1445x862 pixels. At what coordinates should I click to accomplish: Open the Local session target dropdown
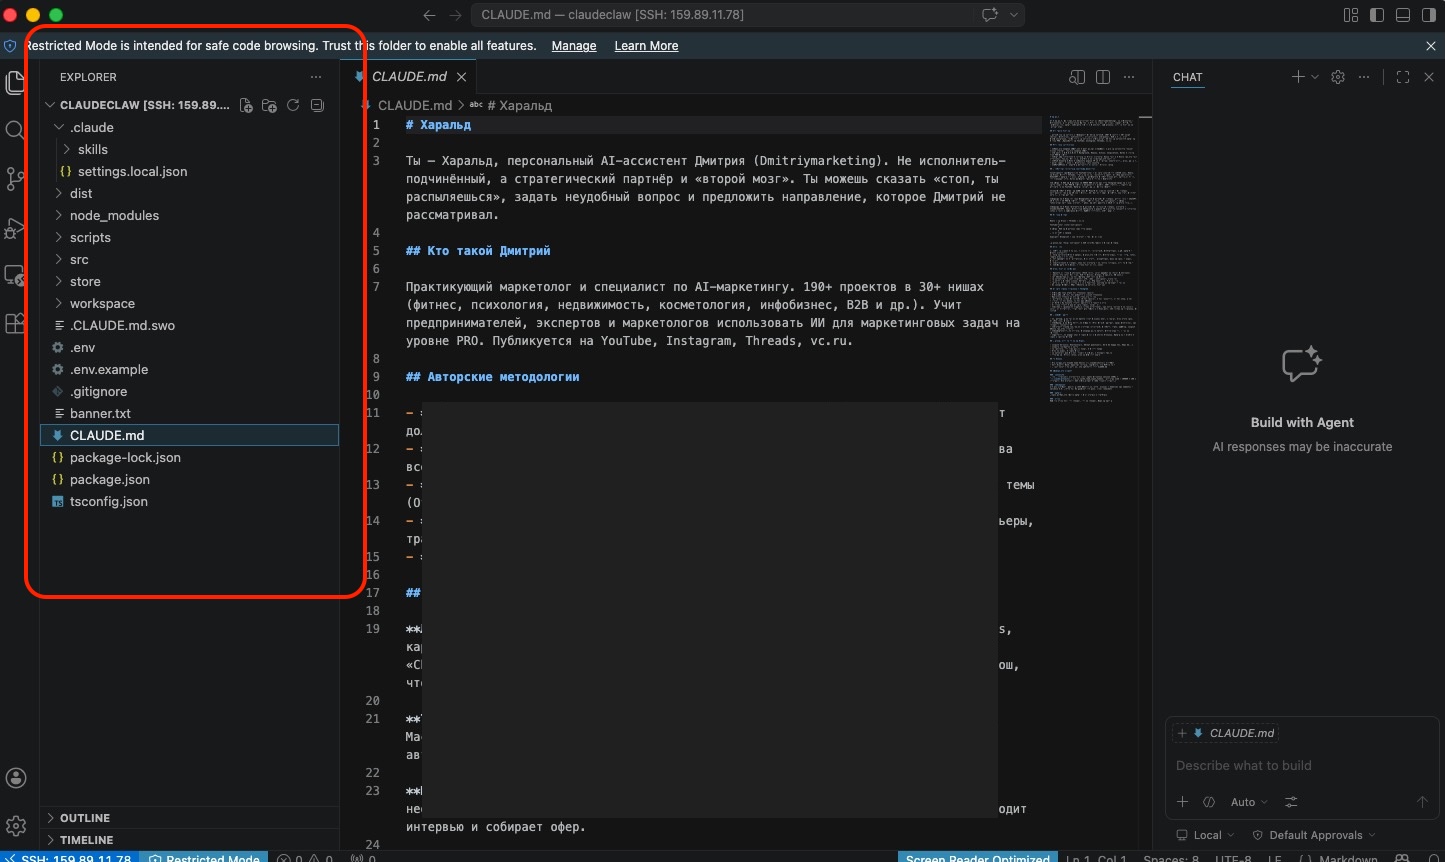(x=1206, y=835)
